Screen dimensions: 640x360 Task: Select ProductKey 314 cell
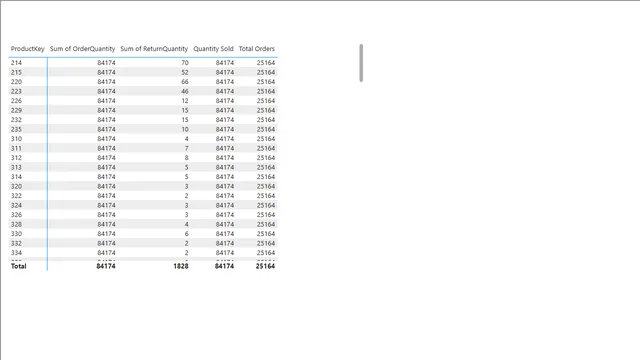coord(16,177)
